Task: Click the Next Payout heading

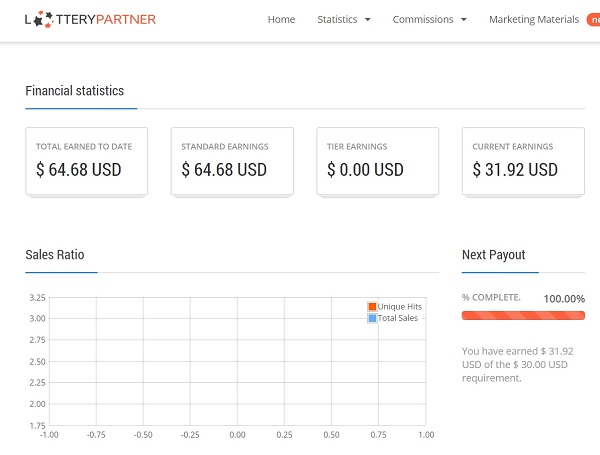Action: tap(494, 255)
